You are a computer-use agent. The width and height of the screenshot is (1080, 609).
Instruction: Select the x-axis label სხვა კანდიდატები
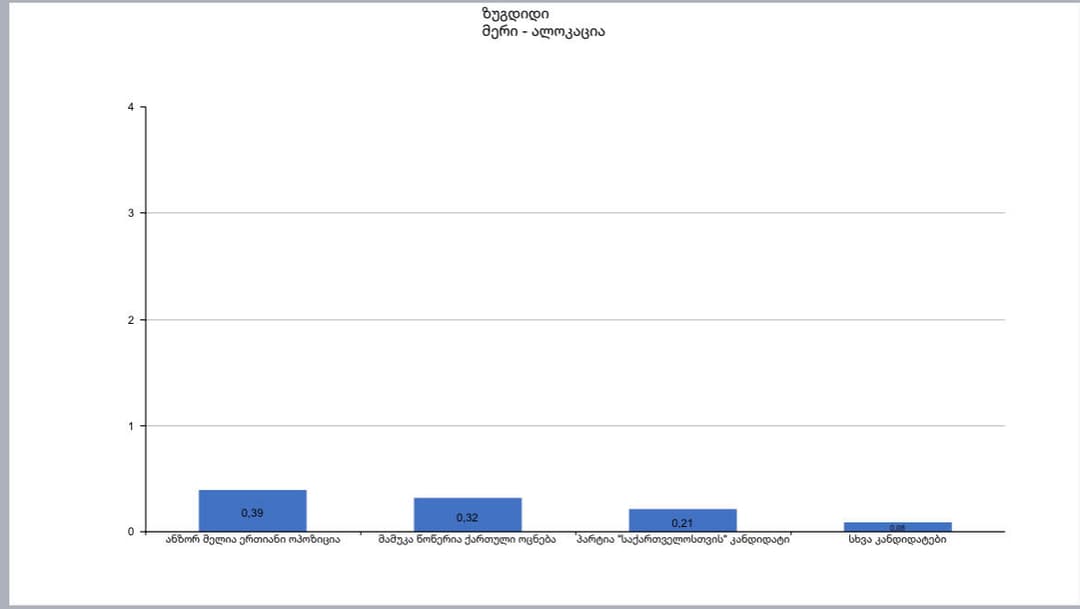[897, 541]
